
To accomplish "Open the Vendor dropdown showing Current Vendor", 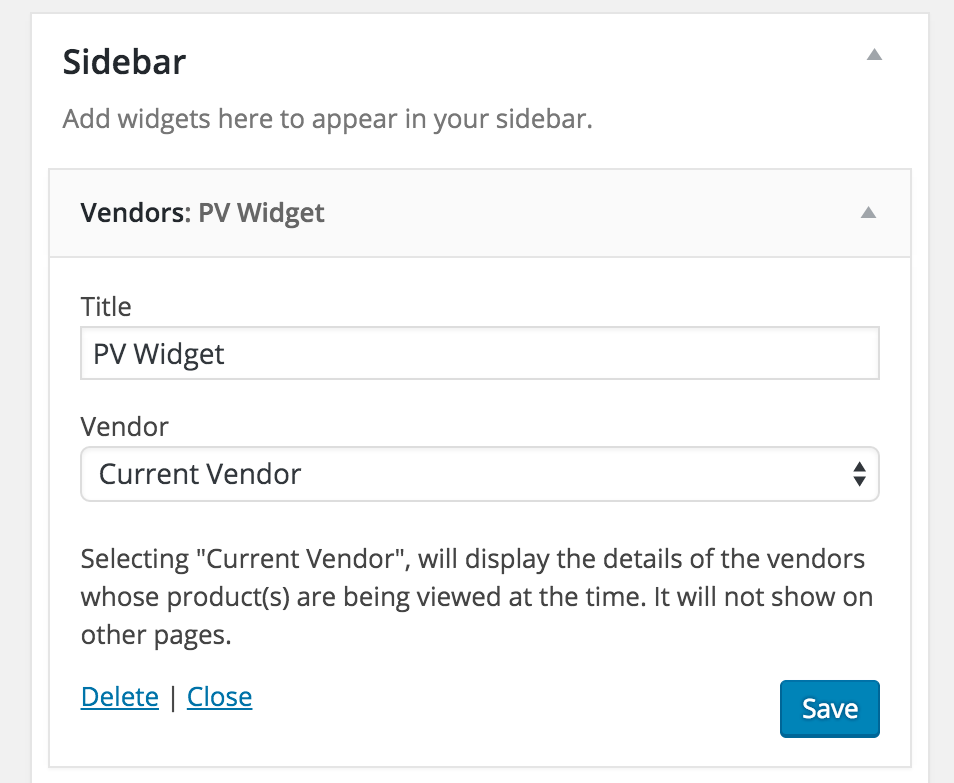I will click(478, 474).
